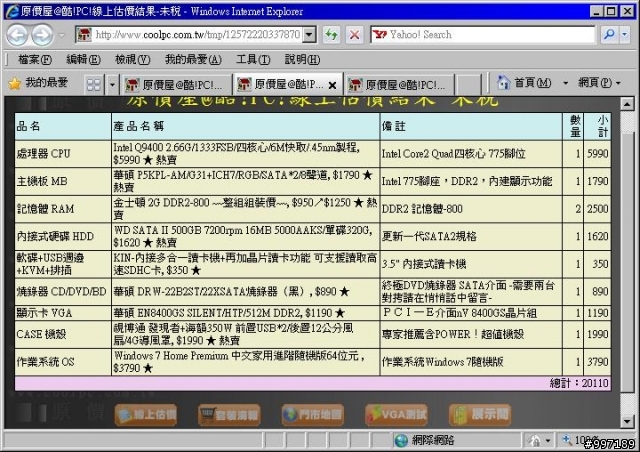Expand the address bar URL history dropdown
The width and height of the screenshot is (640, 452).
coord(310,35)
